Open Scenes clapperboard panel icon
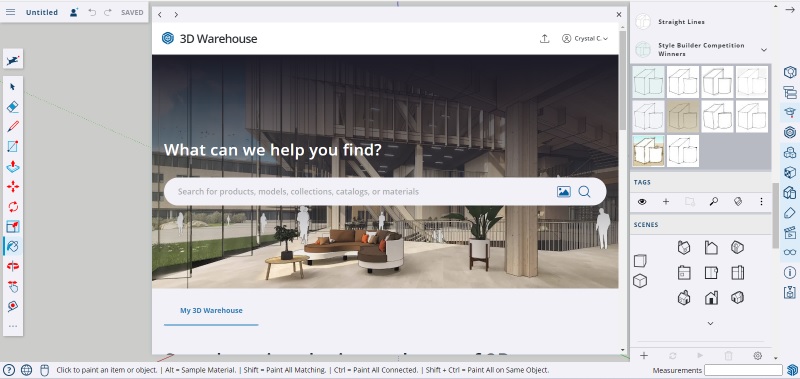This screenshot has height=379, width=800. [790, 232]
